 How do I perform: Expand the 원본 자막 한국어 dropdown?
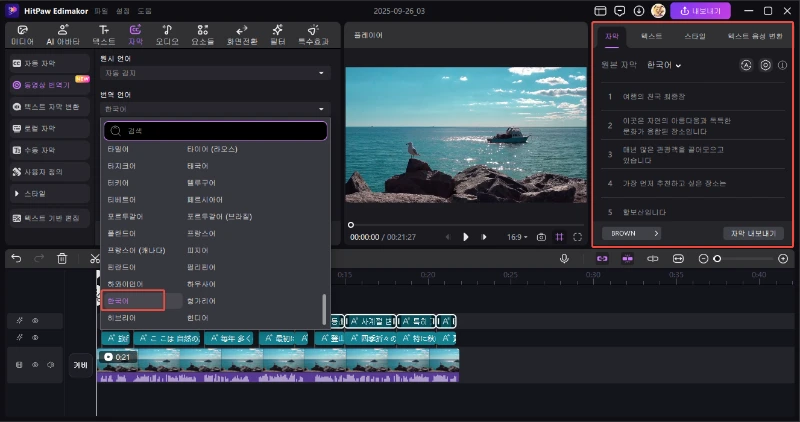663,65
